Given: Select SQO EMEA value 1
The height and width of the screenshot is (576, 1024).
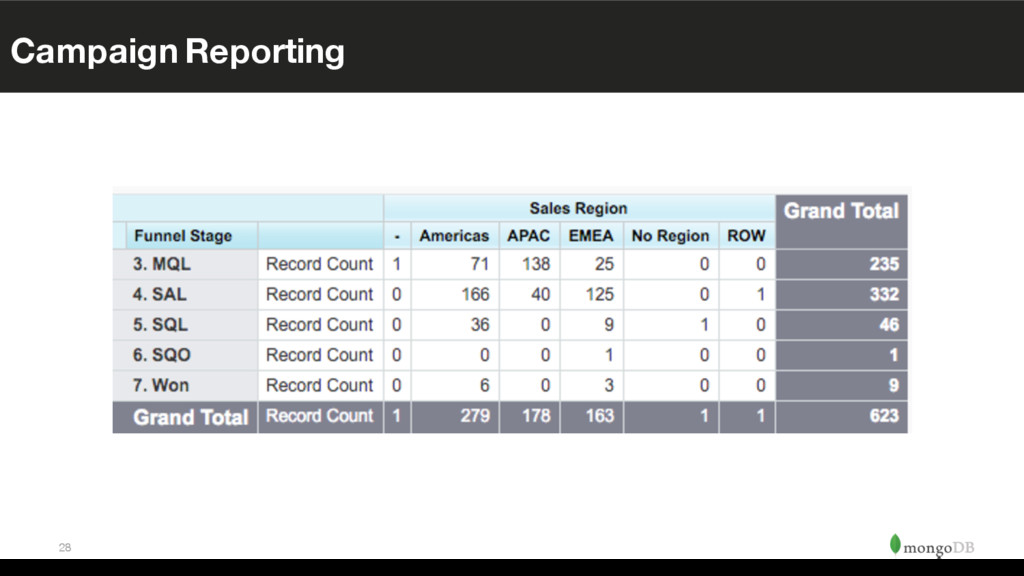Looking at the screenshot, I should (609, 355).
